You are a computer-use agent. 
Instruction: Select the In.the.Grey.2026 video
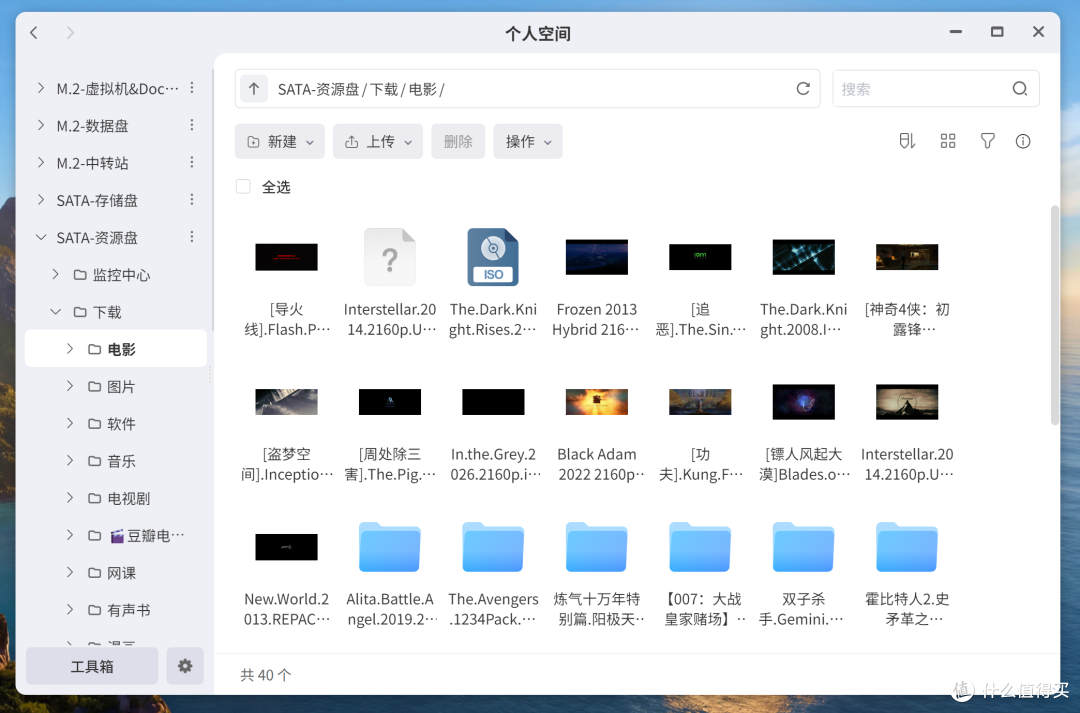tap(493, 402)
